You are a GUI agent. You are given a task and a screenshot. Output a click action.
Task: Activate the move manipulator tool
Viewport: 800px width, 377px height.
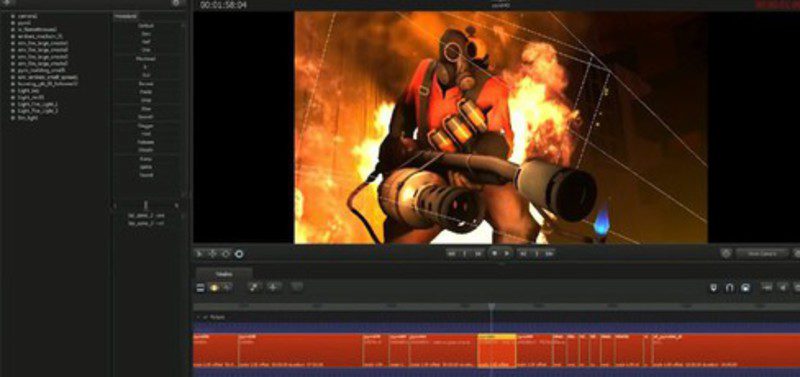point(213,253)
